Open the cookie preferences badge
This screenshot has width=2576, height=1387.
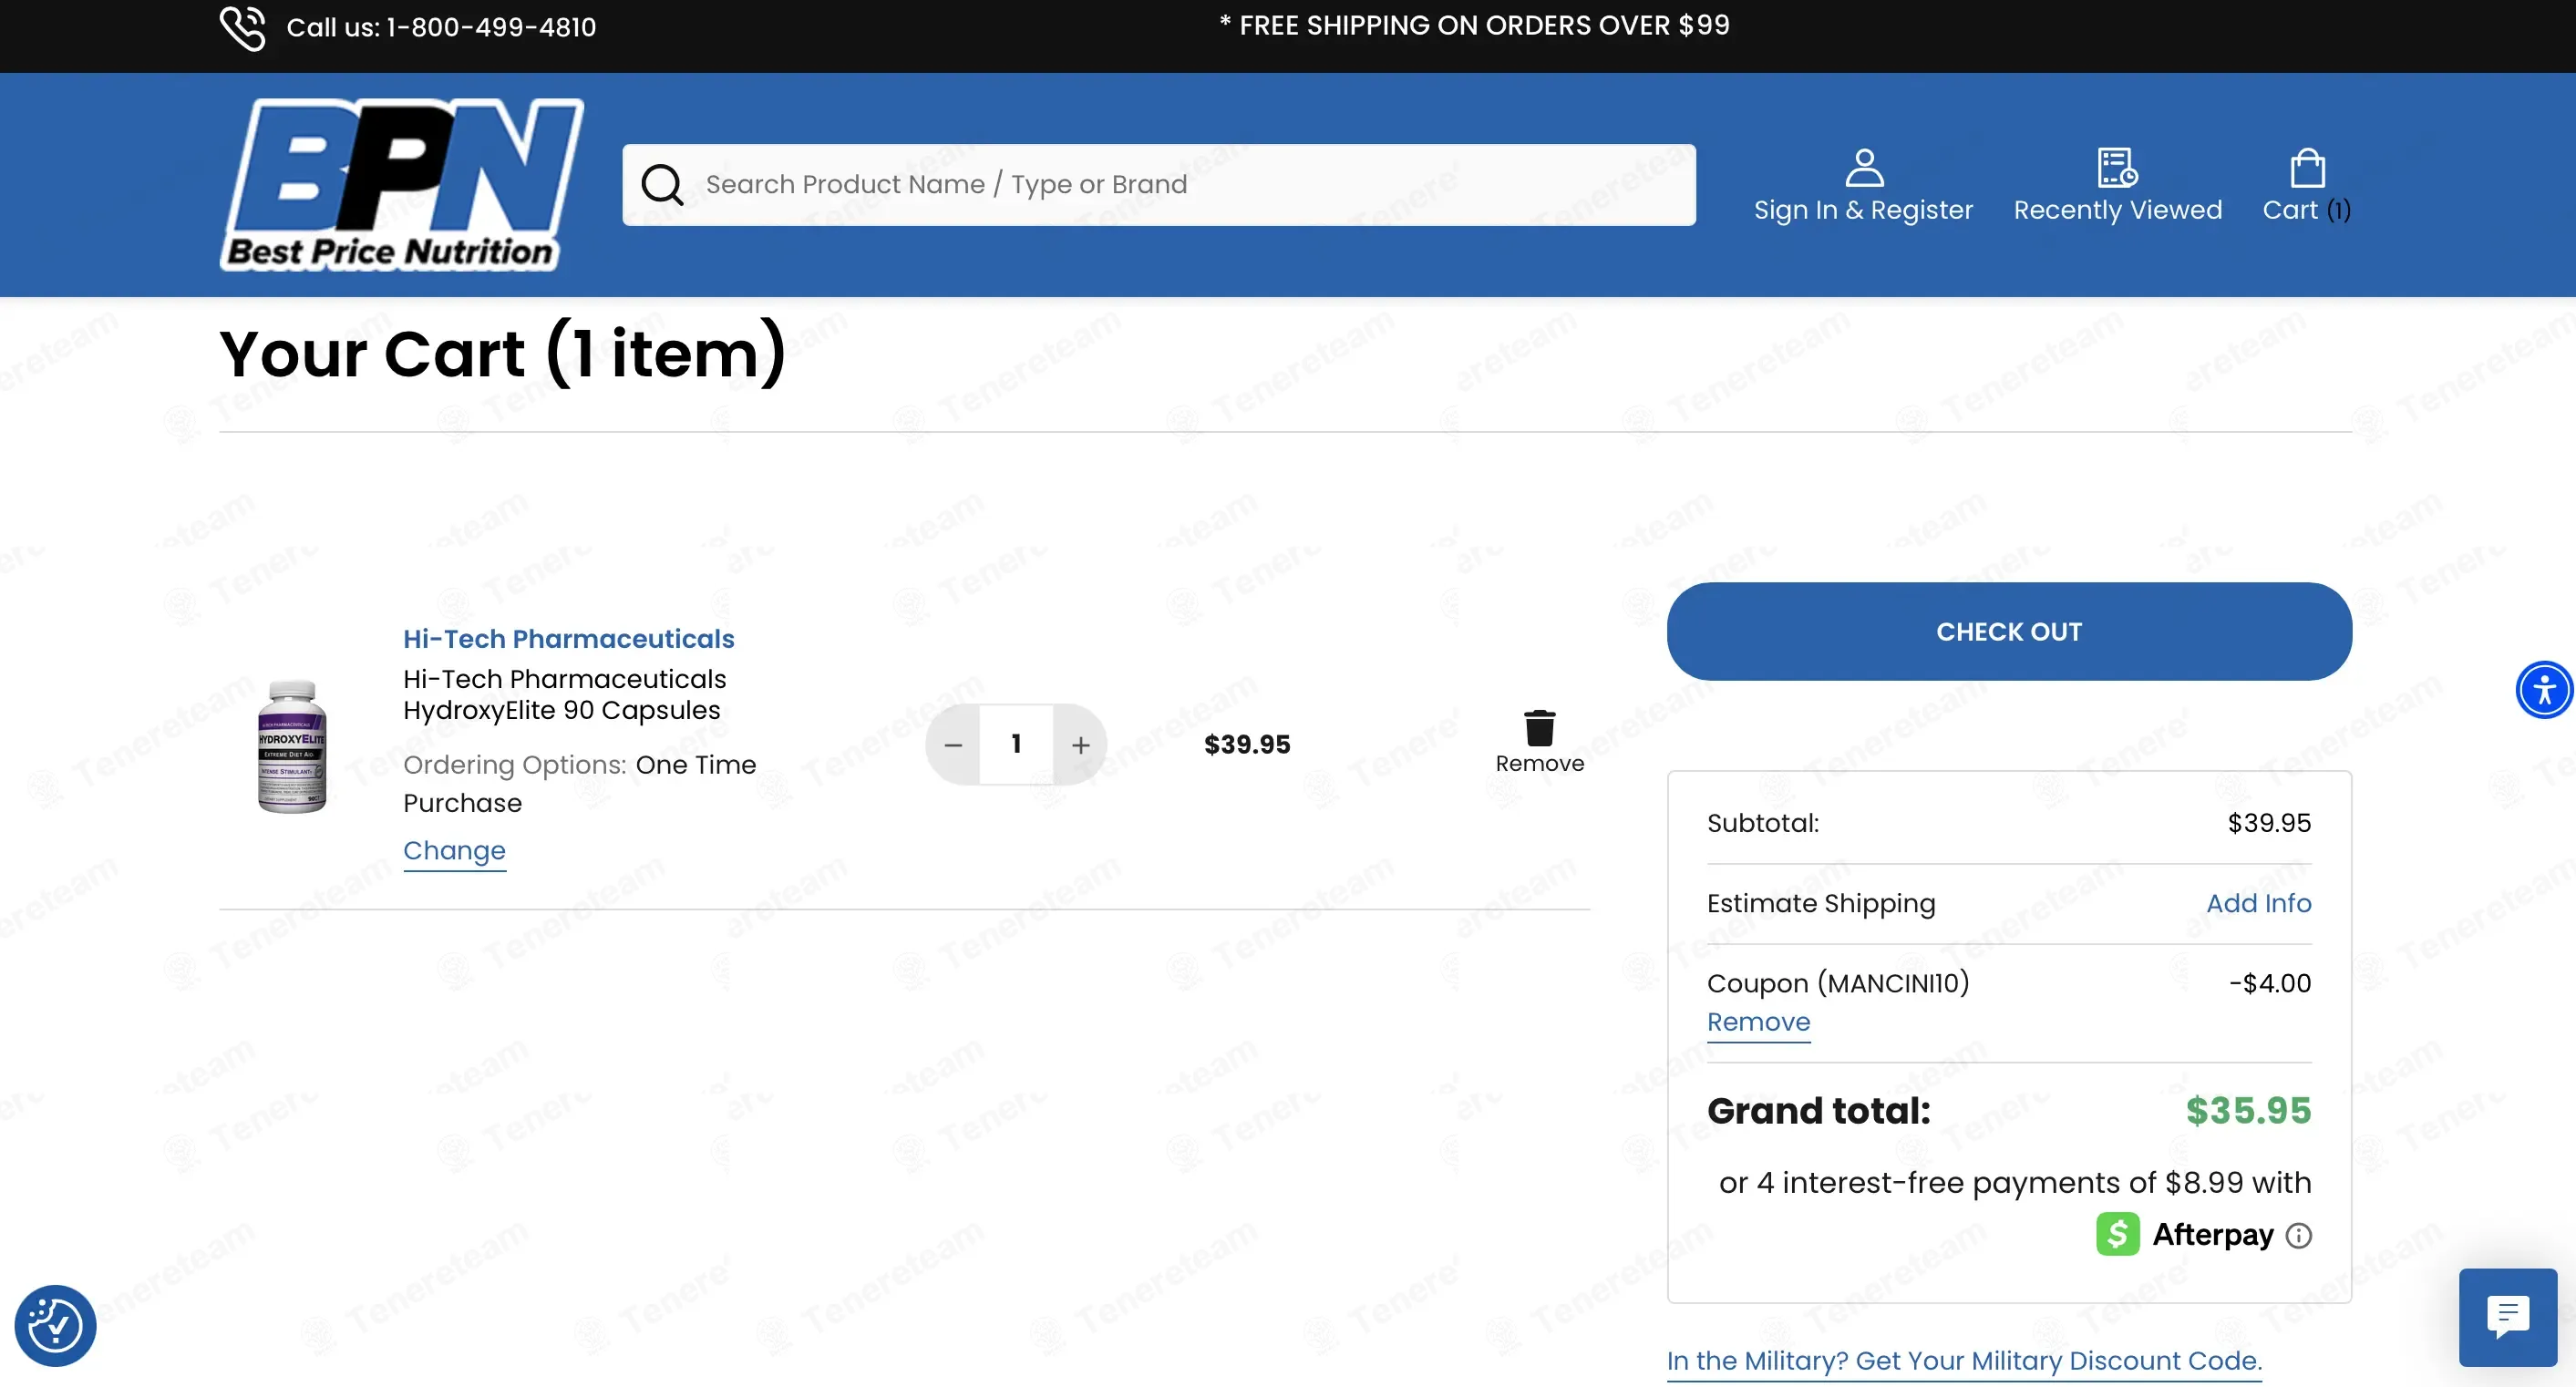[x=55, y=1326]
